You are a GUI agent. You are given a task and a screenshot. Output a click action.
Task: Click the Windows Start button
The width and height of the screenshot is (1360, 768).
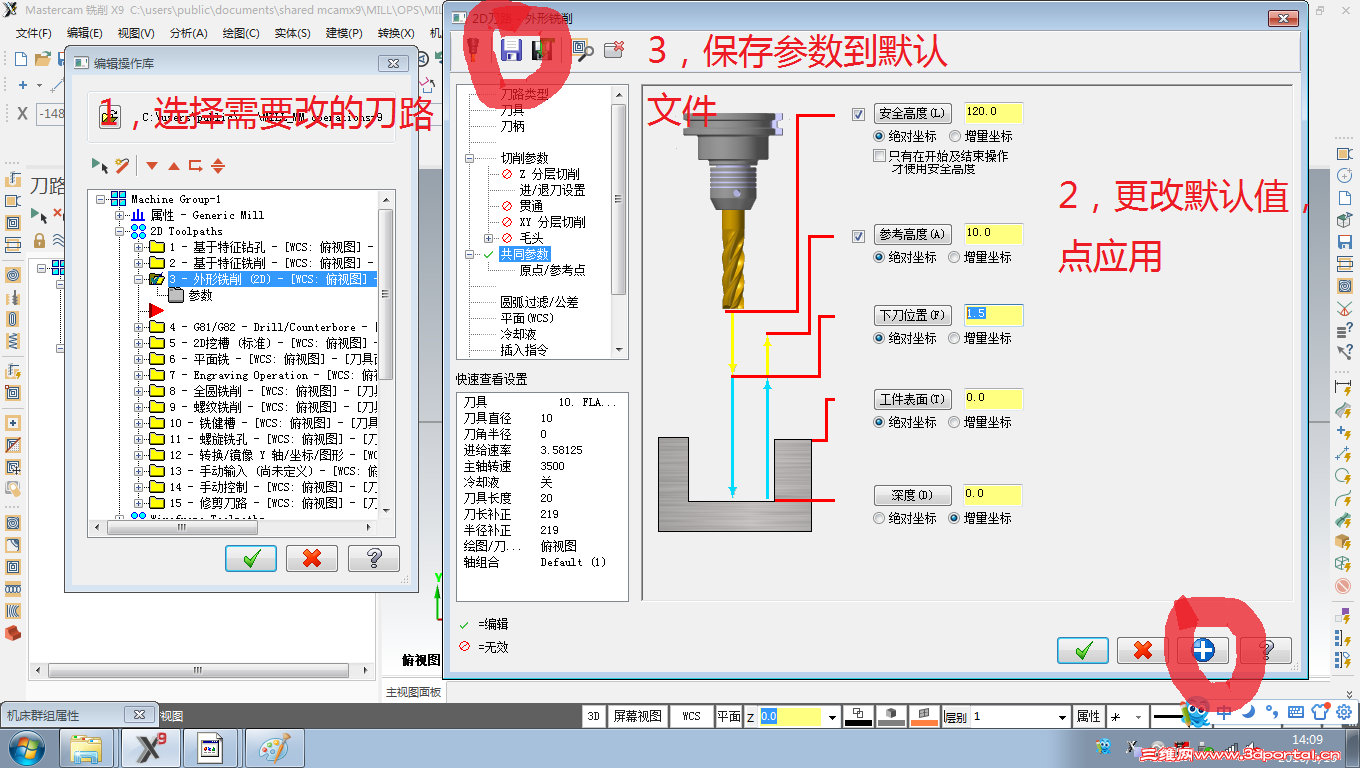[x=26, y=747]
